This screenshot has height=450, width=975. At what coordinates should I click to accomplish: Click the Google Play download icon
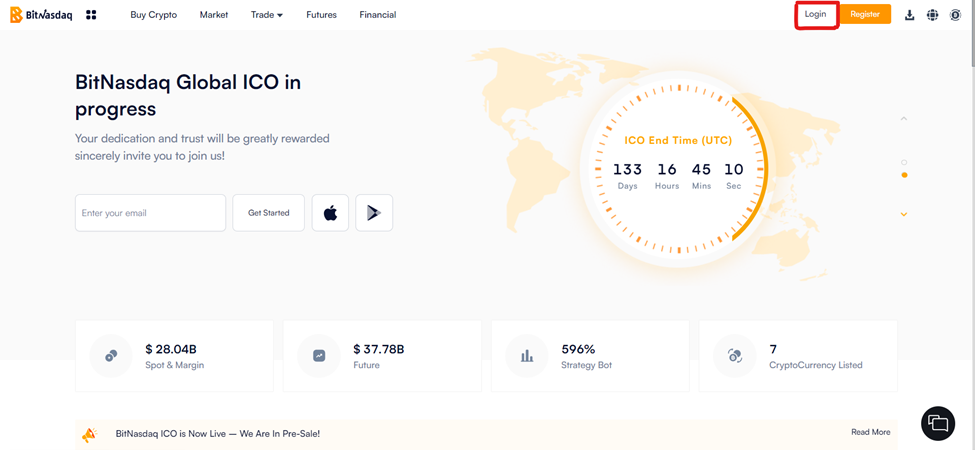click(x=374, y=213)
